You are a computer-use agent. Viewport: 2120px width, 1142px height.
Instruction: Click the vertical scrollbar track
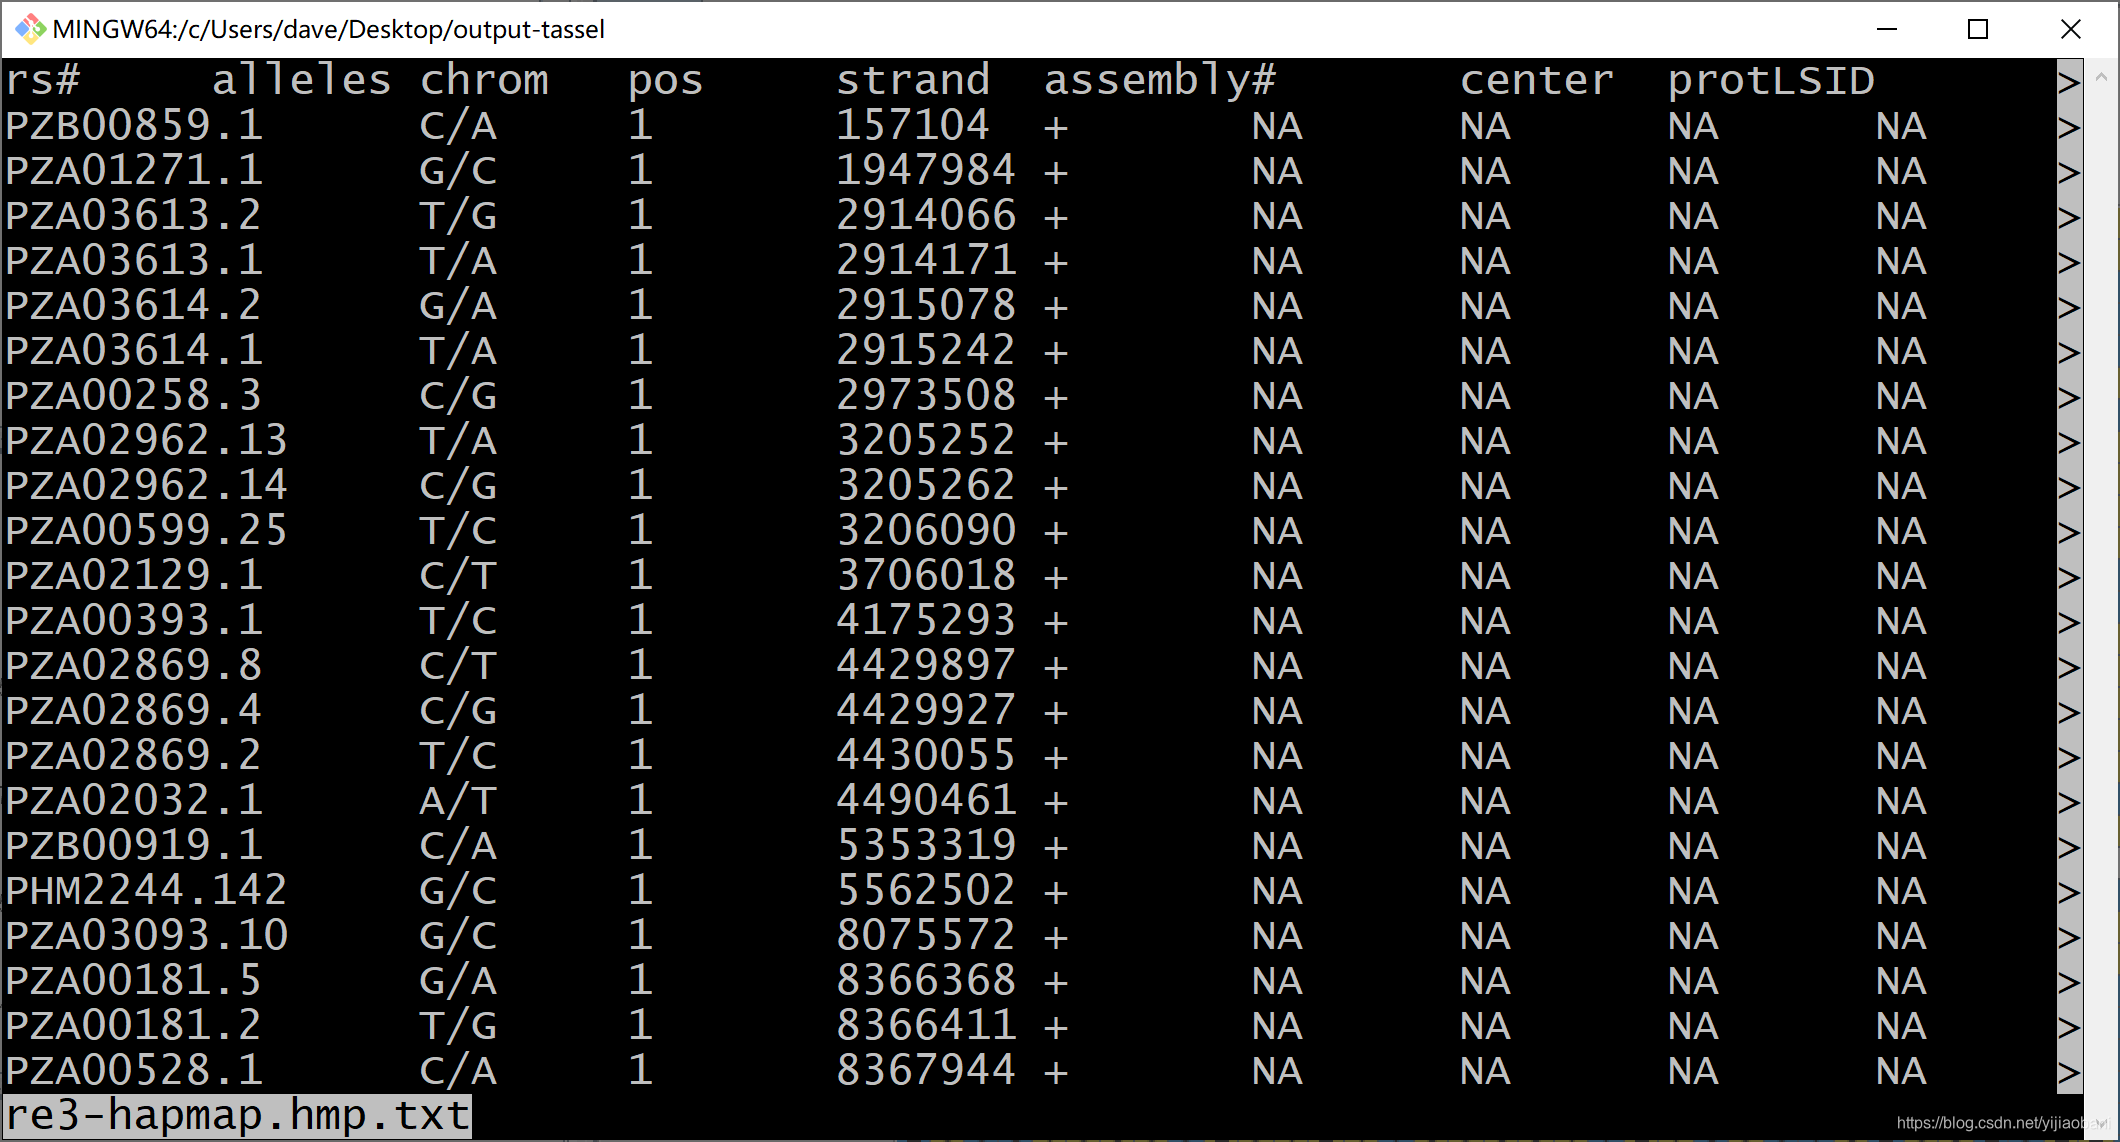click(x=2101, y=600)
